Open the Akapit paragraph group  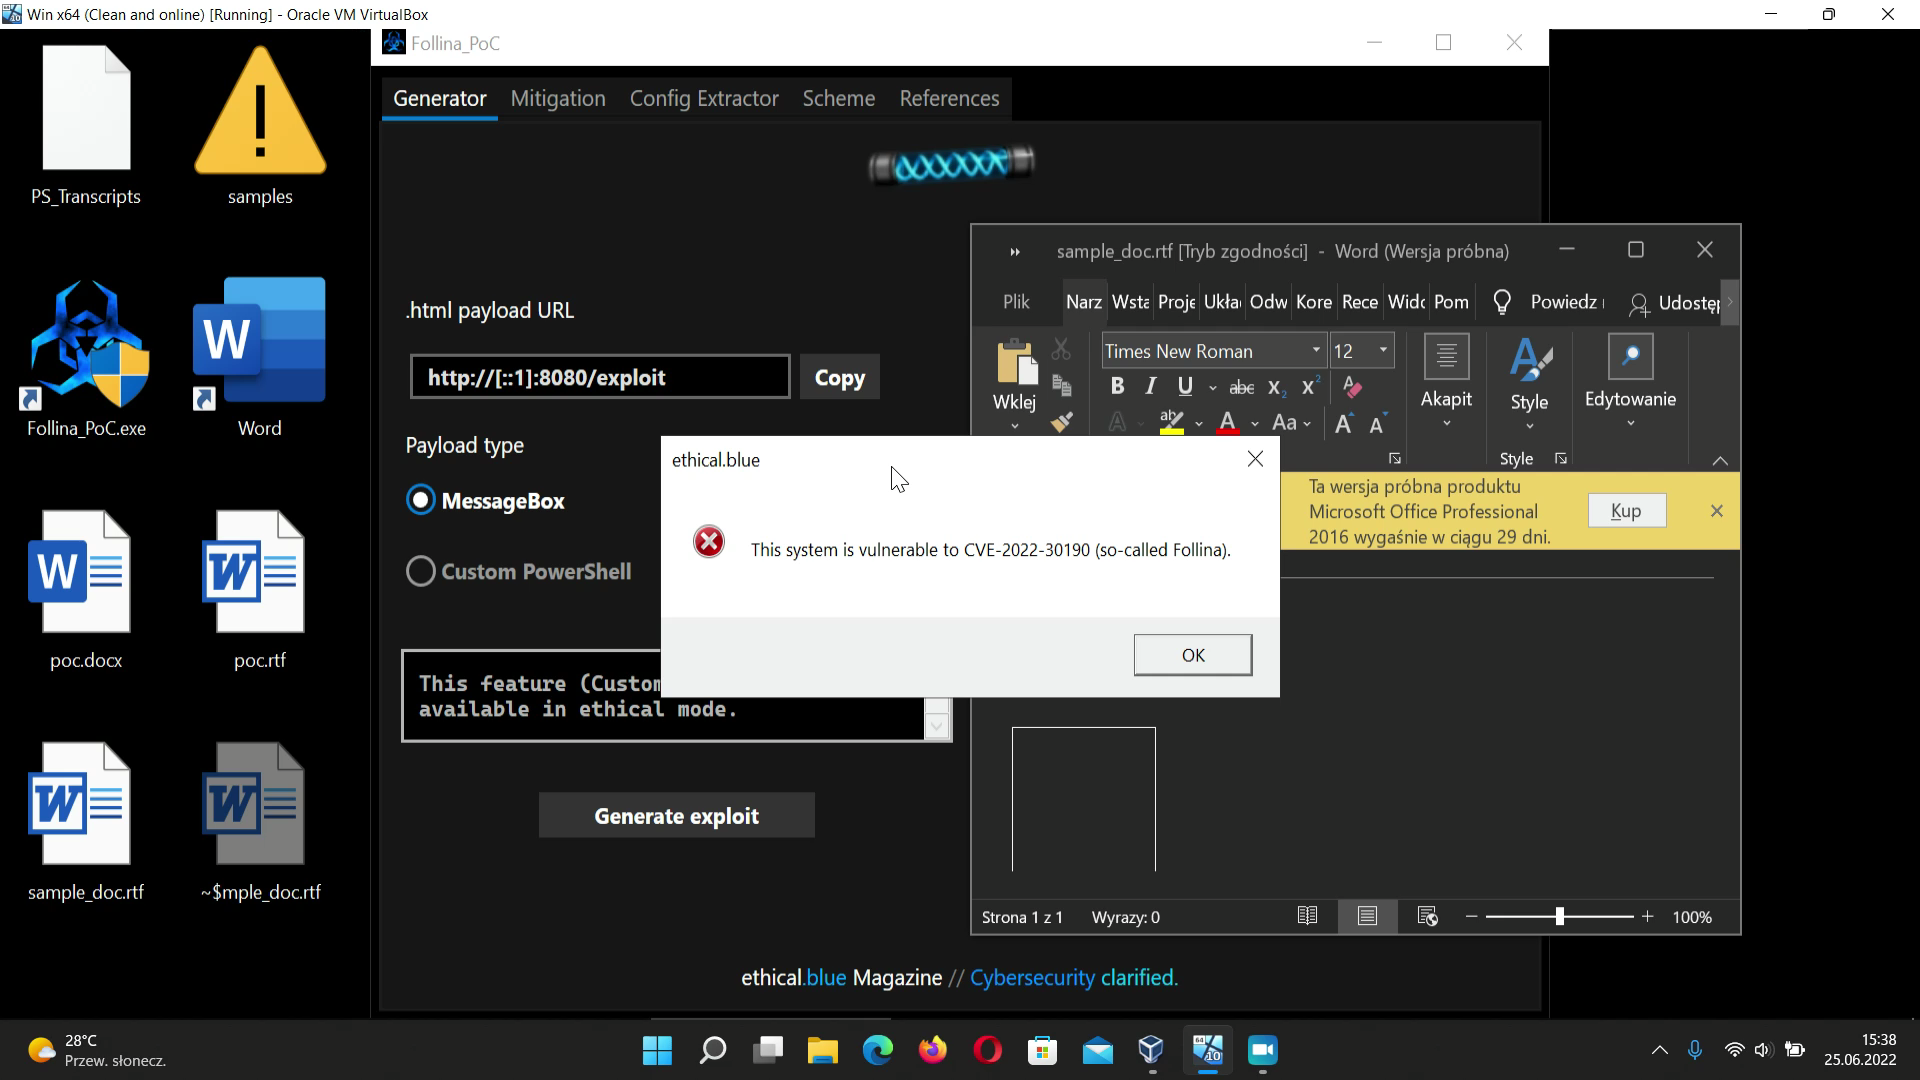point(1446,382)
